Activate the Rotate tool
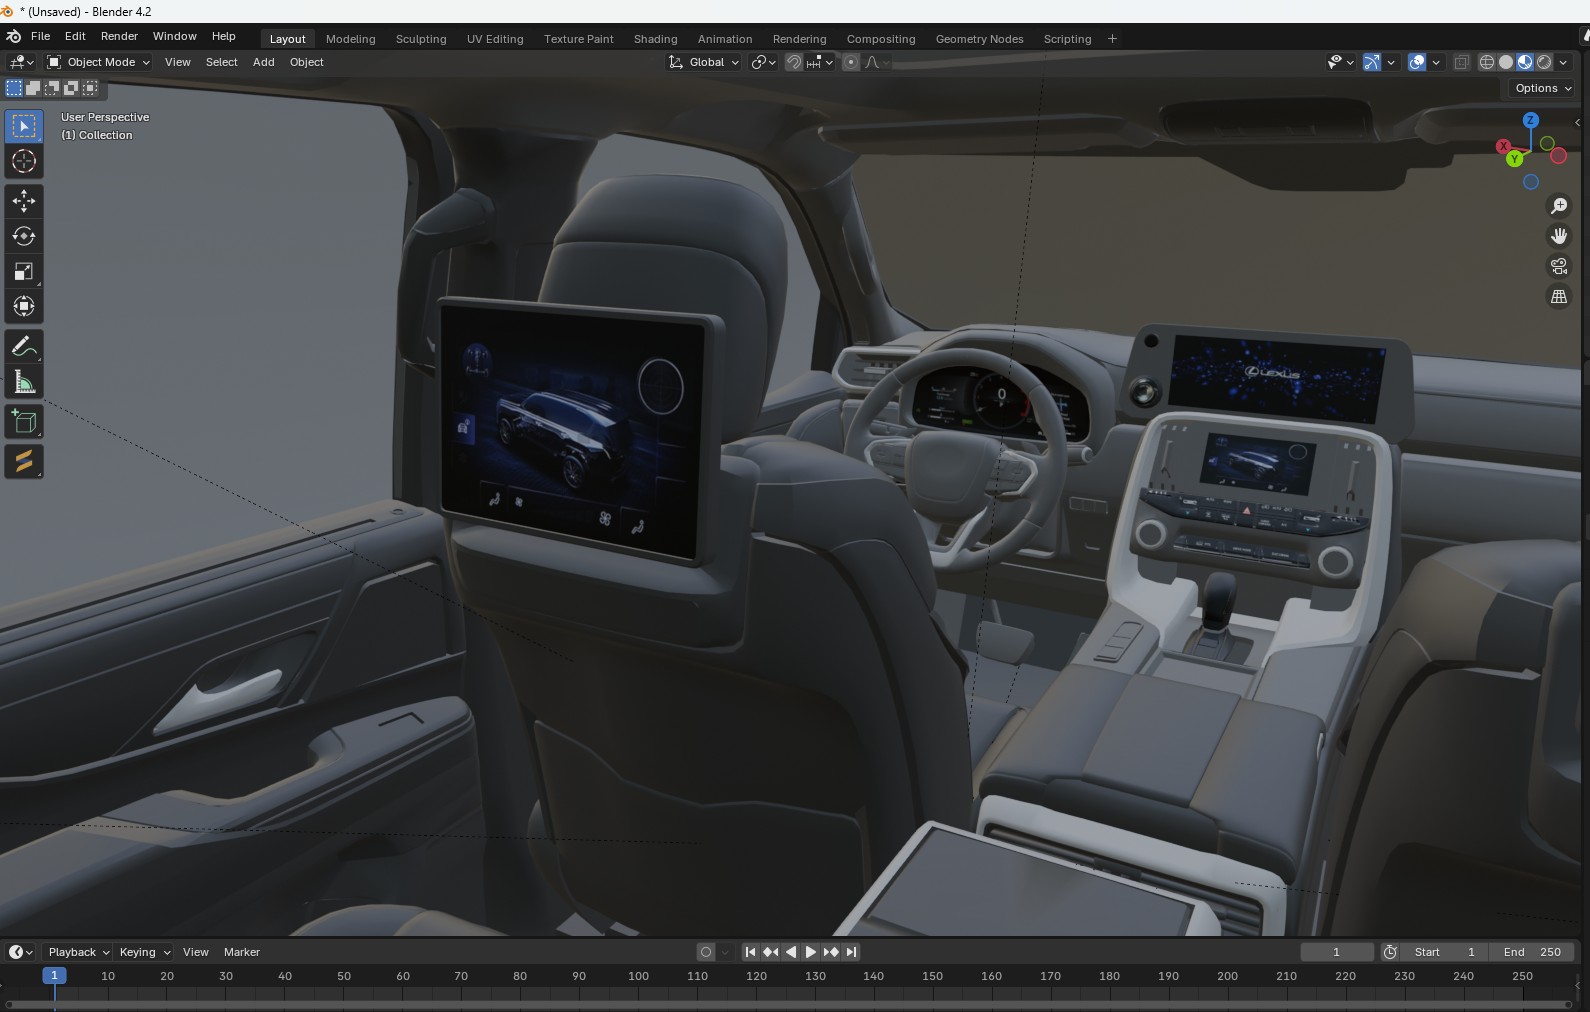The height and width of the screenshot is (1012, 1590). pos(24,236)
